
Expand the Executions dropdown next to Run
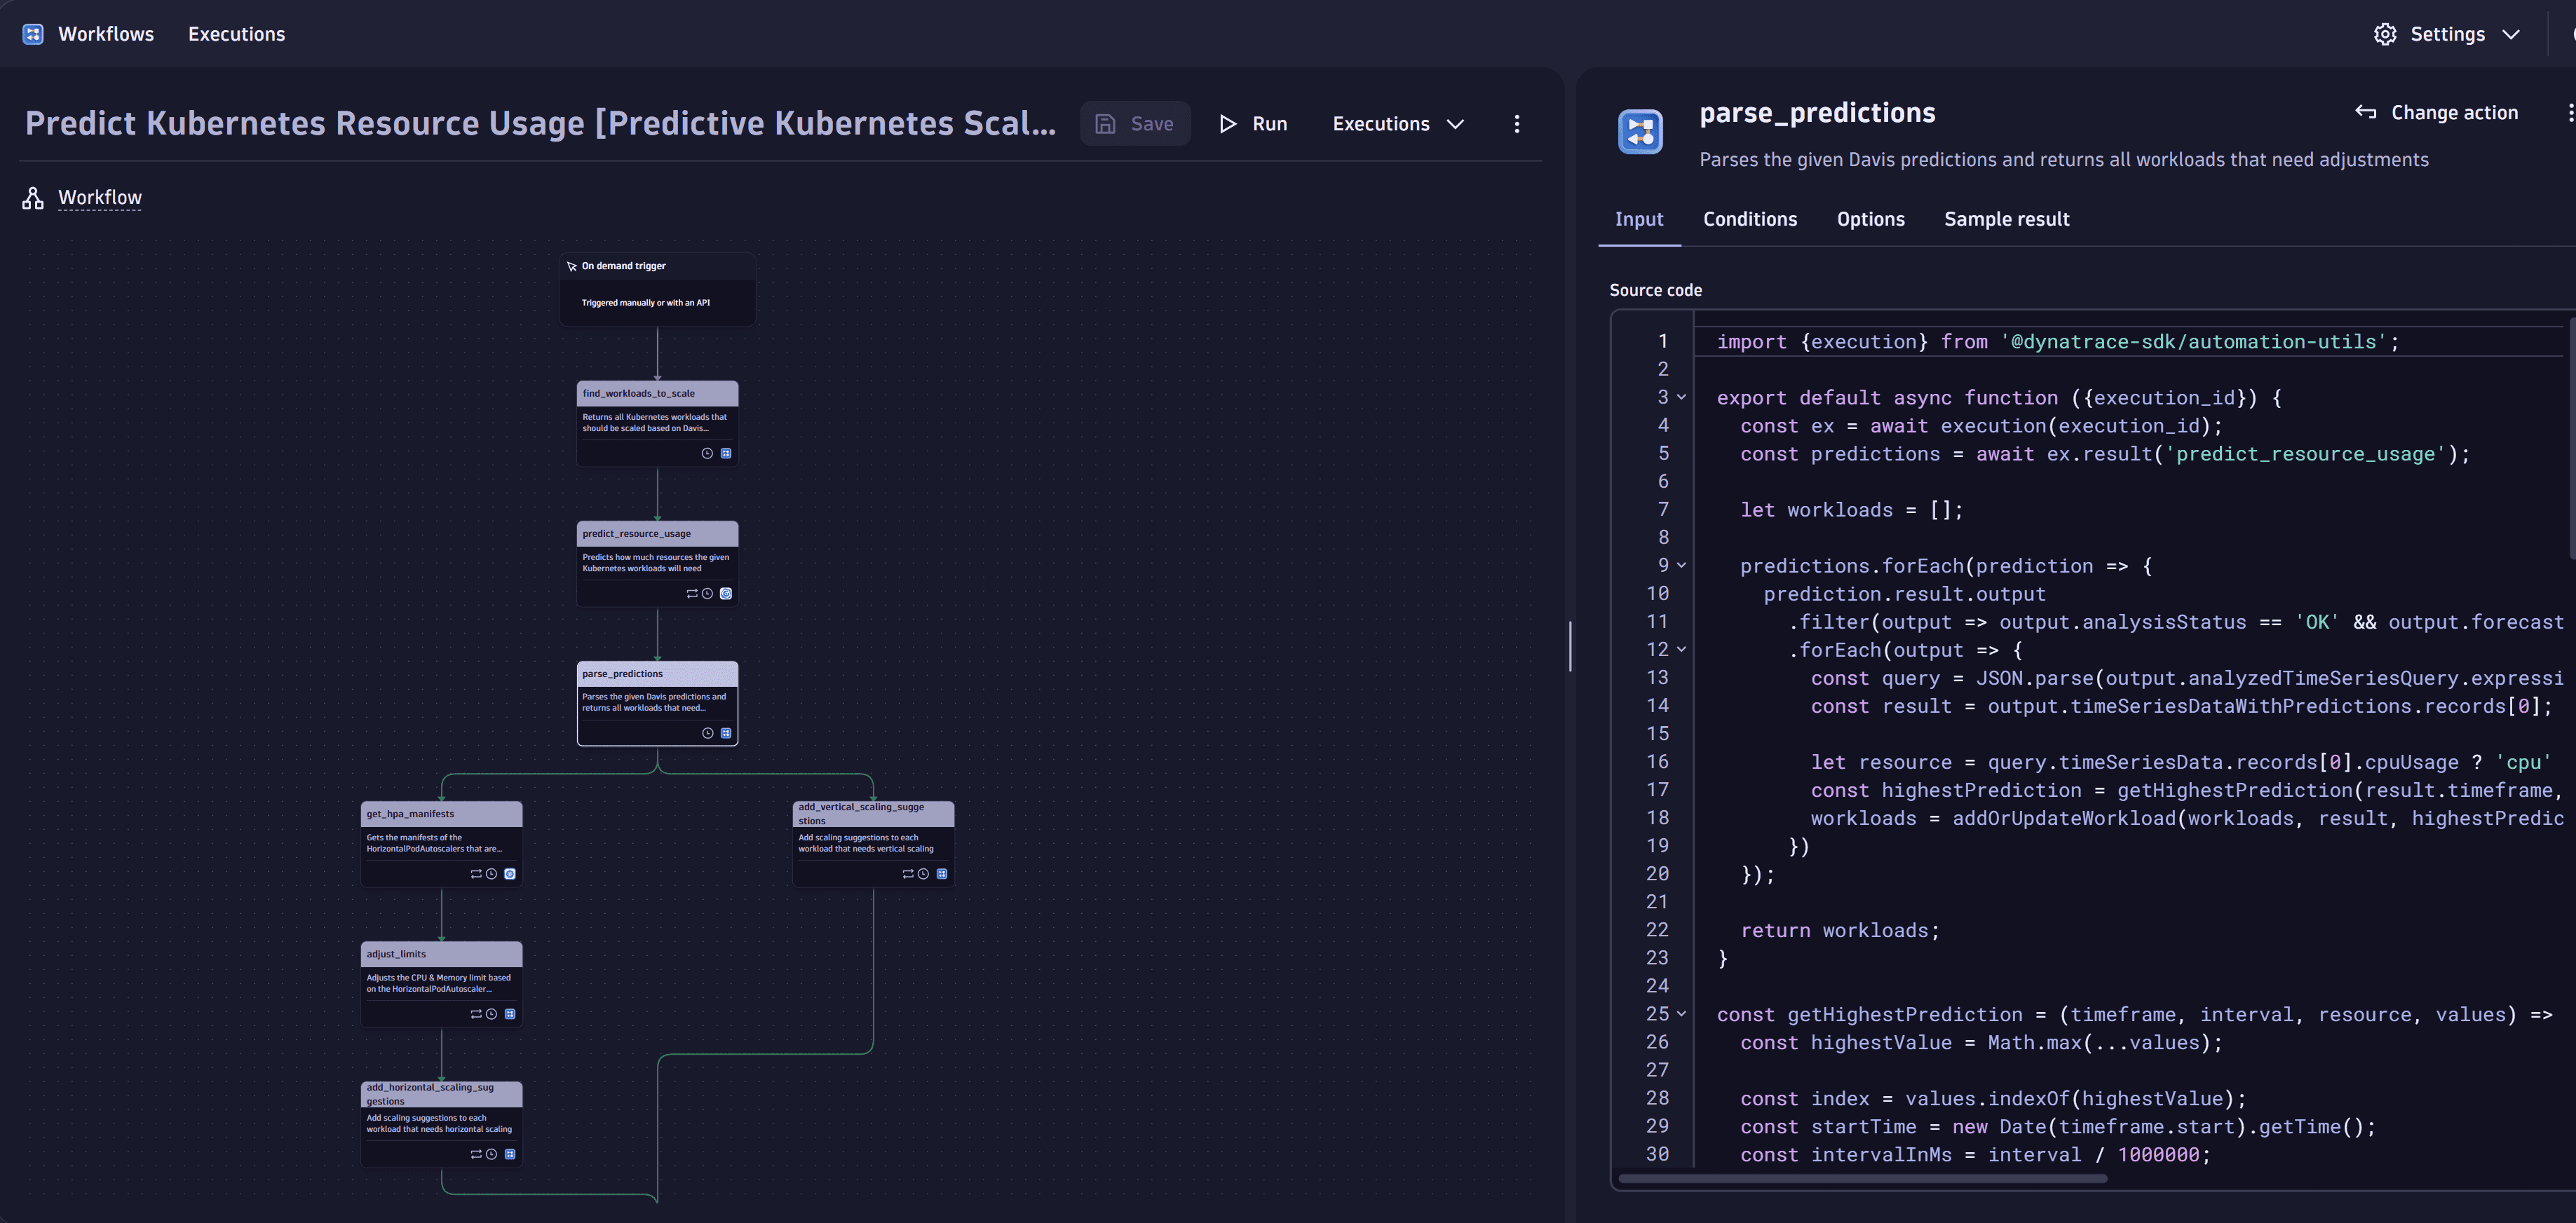(1397, 121)
